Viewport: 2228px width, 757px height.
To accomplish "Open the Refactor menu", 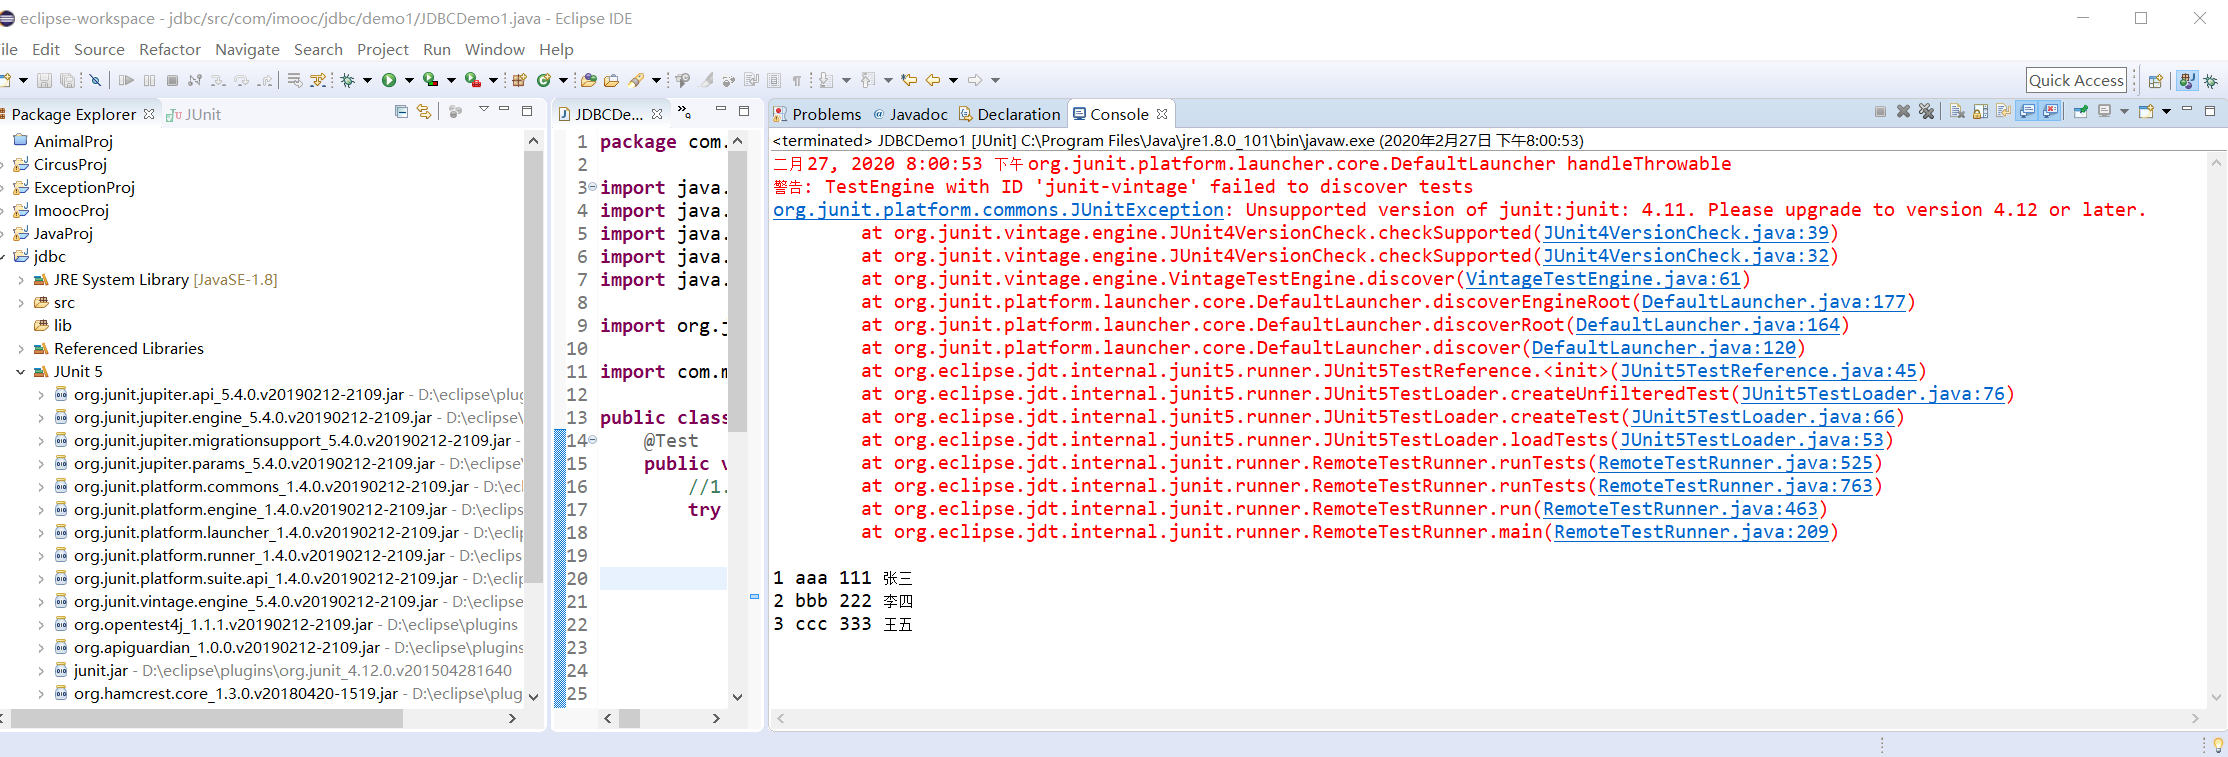I will 170,49.
